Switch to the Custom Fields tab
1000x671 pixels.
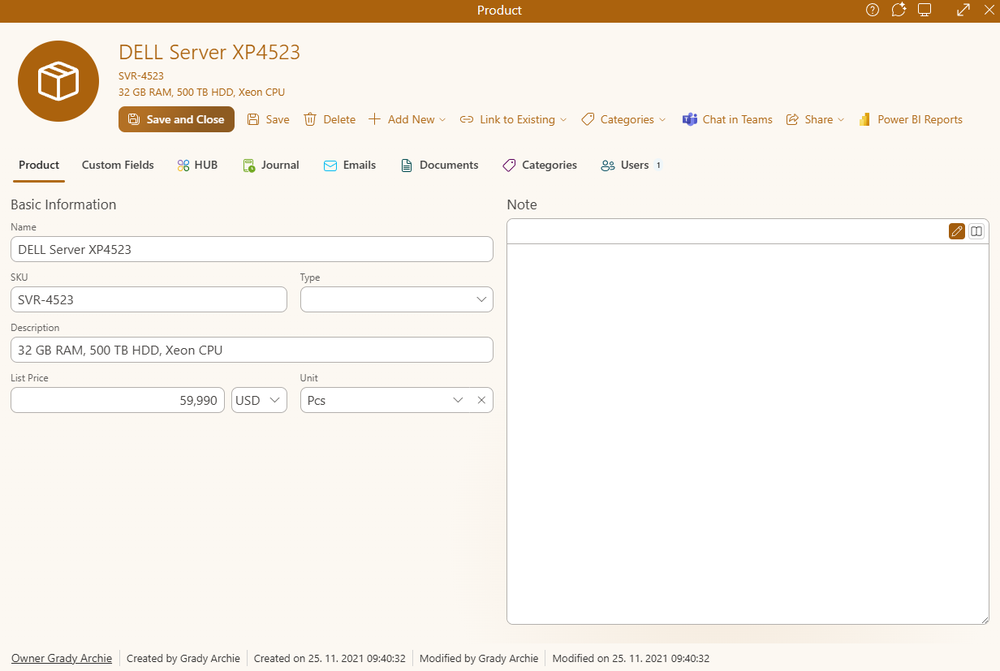click(x=118, y=165)
